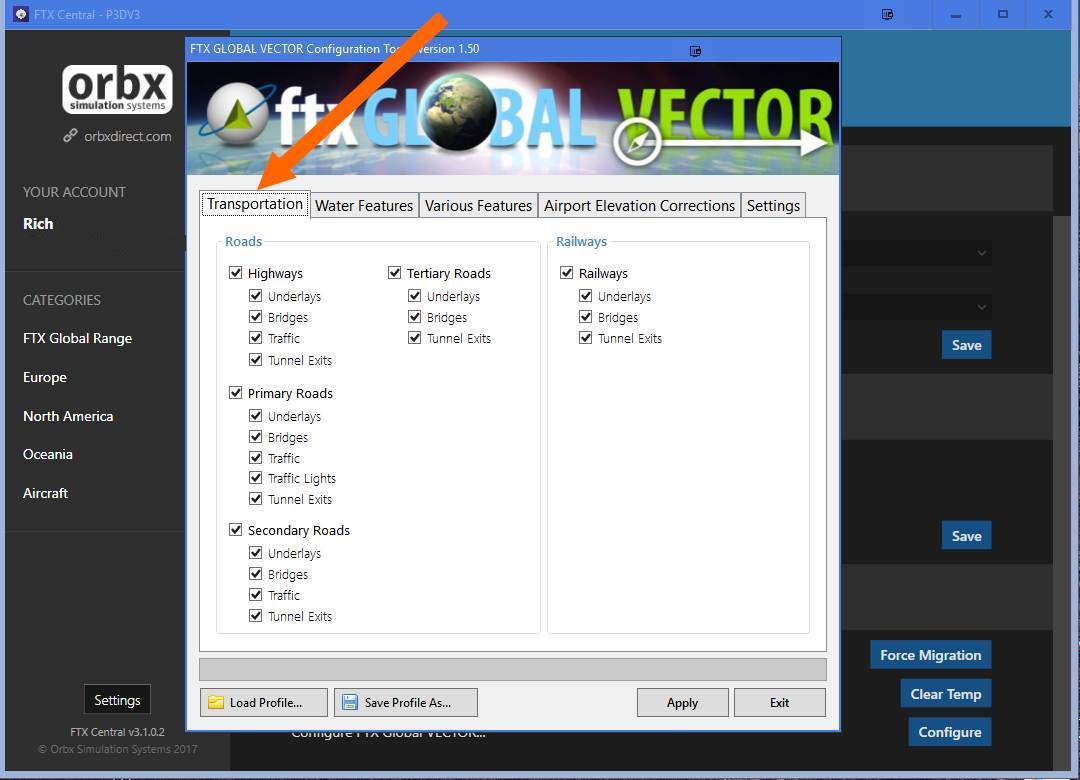This screenshot has height=780, width=1080.
Task: Open the North America category
Action: coord(68,416)
